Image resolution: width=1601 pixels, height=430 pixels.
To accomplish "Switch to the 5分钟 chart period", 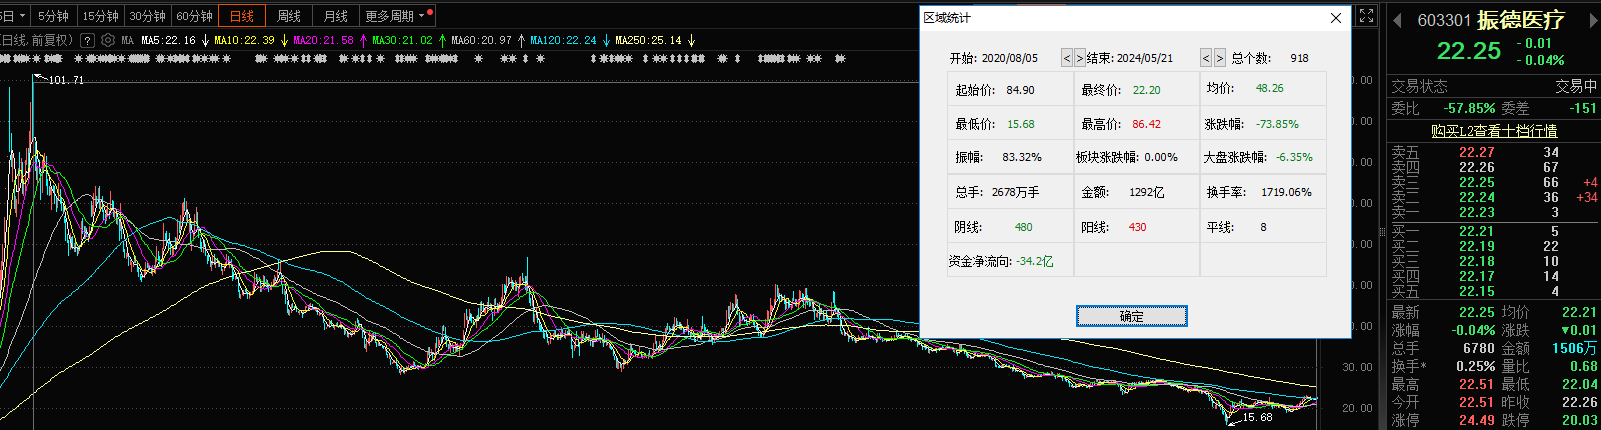I will [x=53, y=16].
